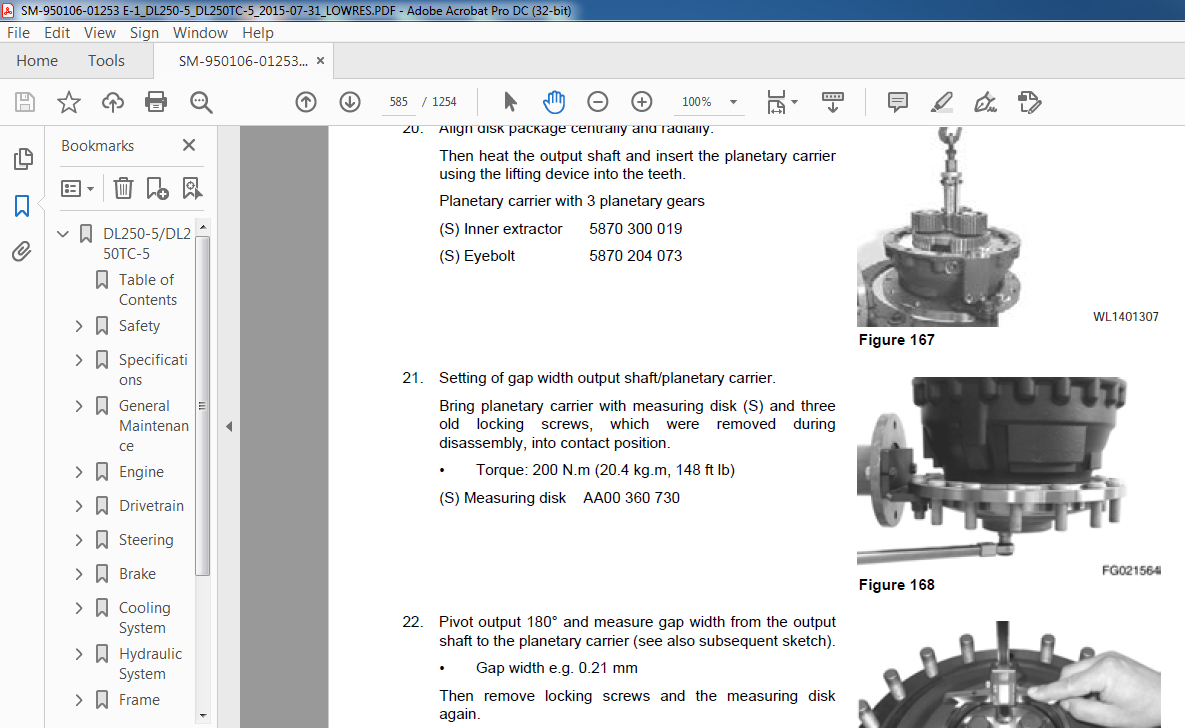Close the SM-950106-01253 document tab
Image resolution: width=1185 pixels, height=728 pixels.
pos(320,60)
